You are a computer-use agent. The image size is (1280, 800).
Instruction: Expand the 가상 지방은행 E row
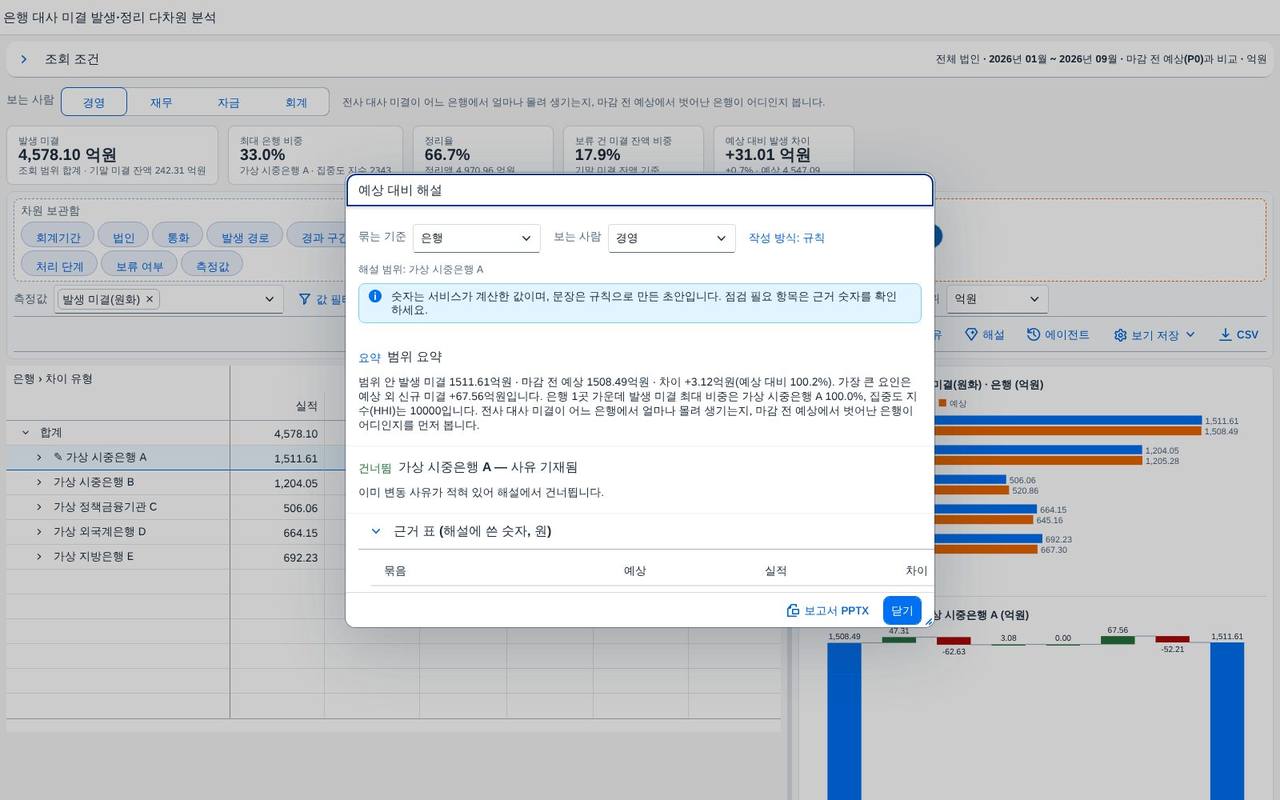click(x=39, y=557)
